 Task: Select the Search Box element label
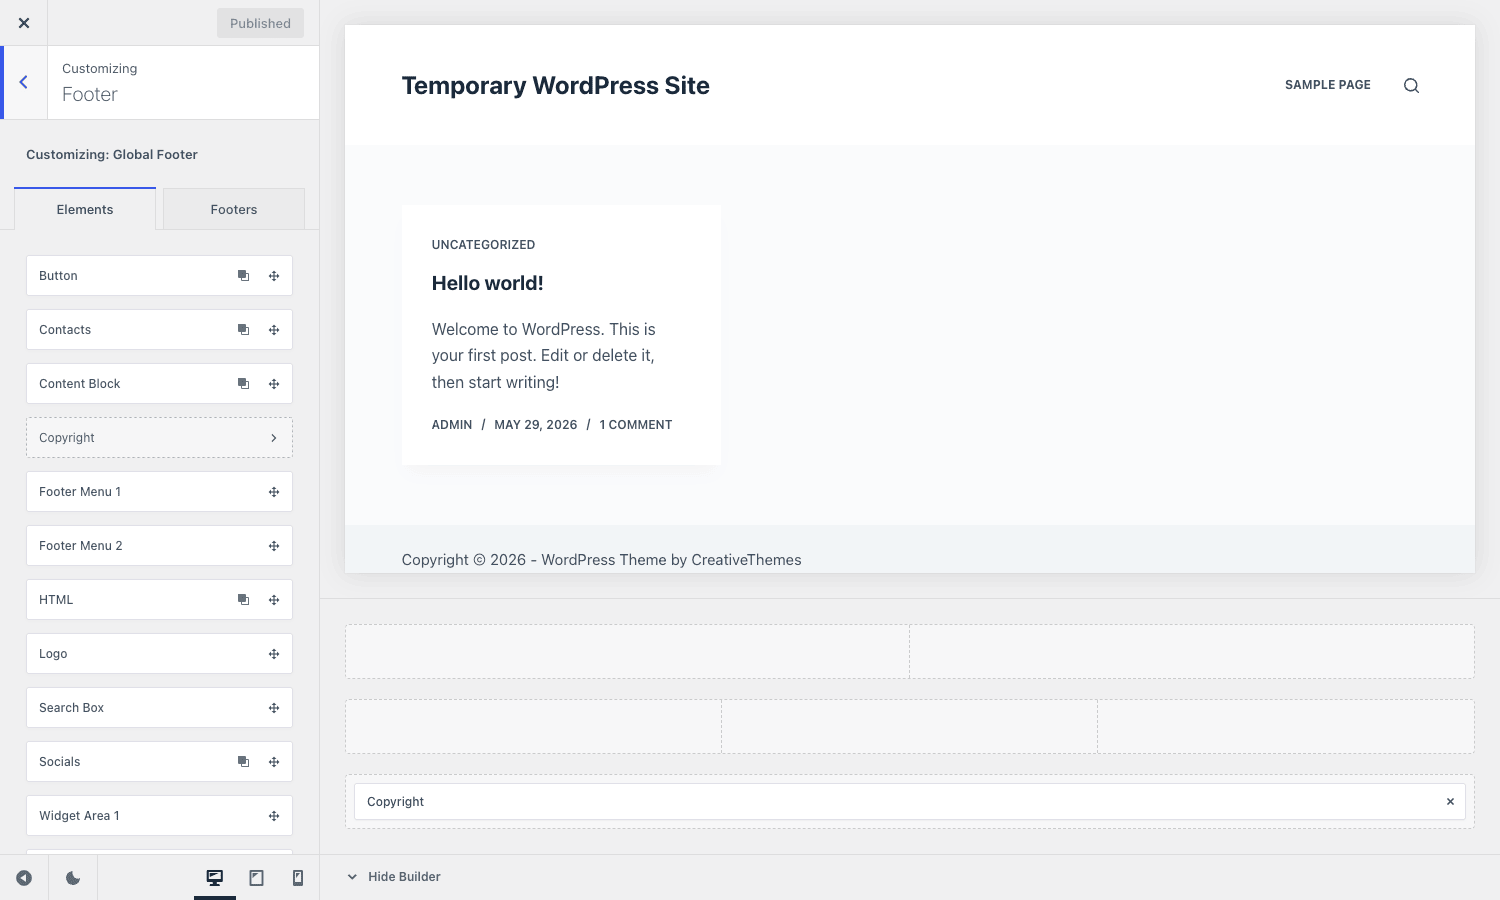point(71,708)
